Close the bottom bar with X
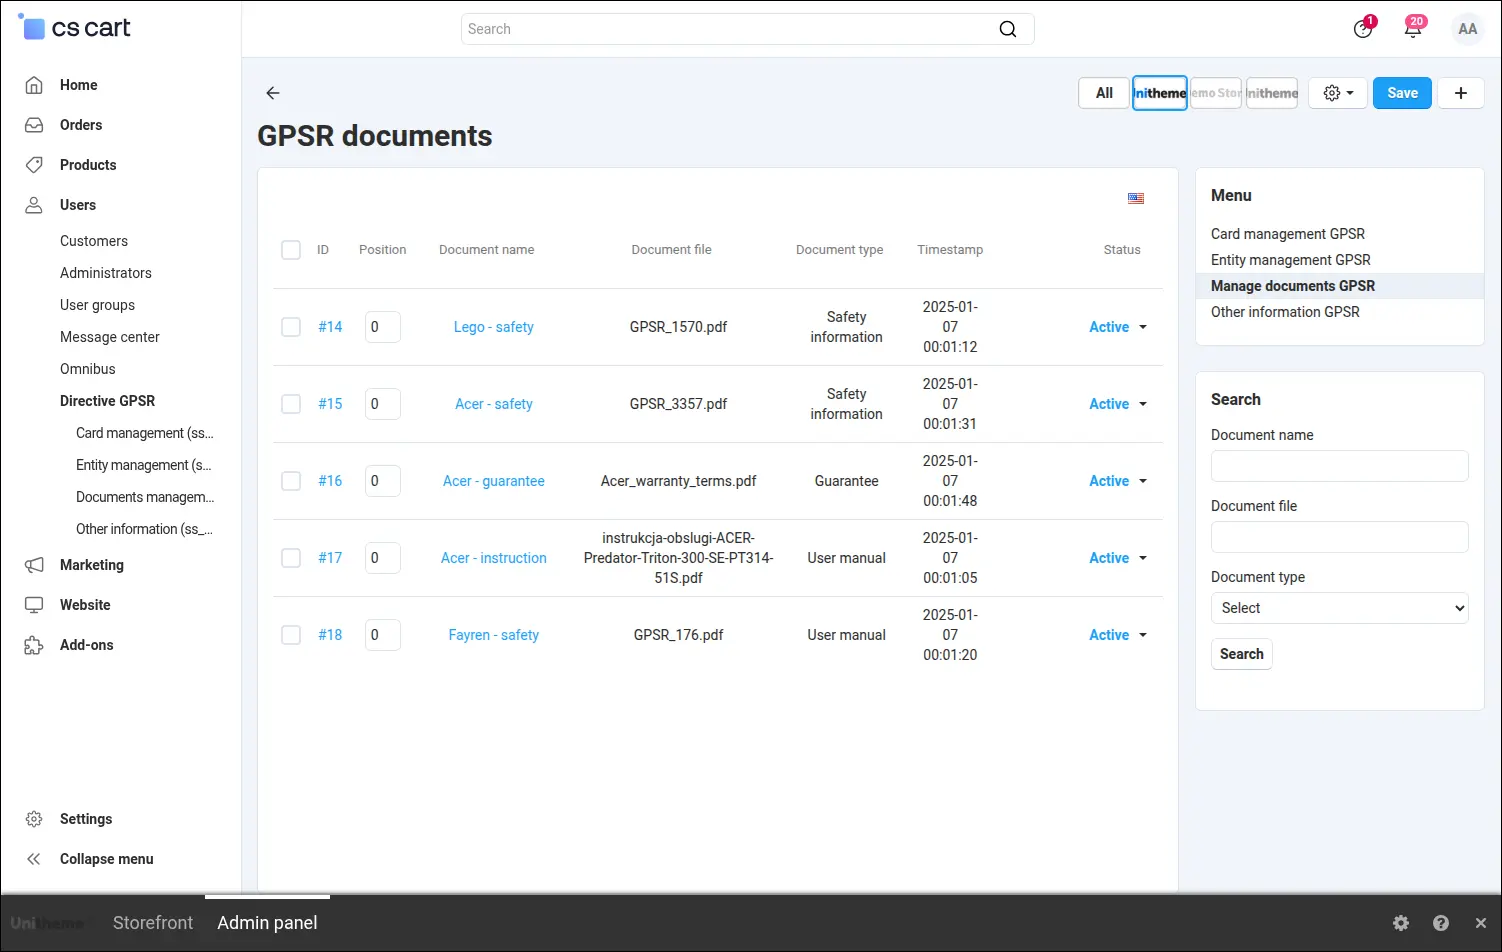 tap(1481, 923)
